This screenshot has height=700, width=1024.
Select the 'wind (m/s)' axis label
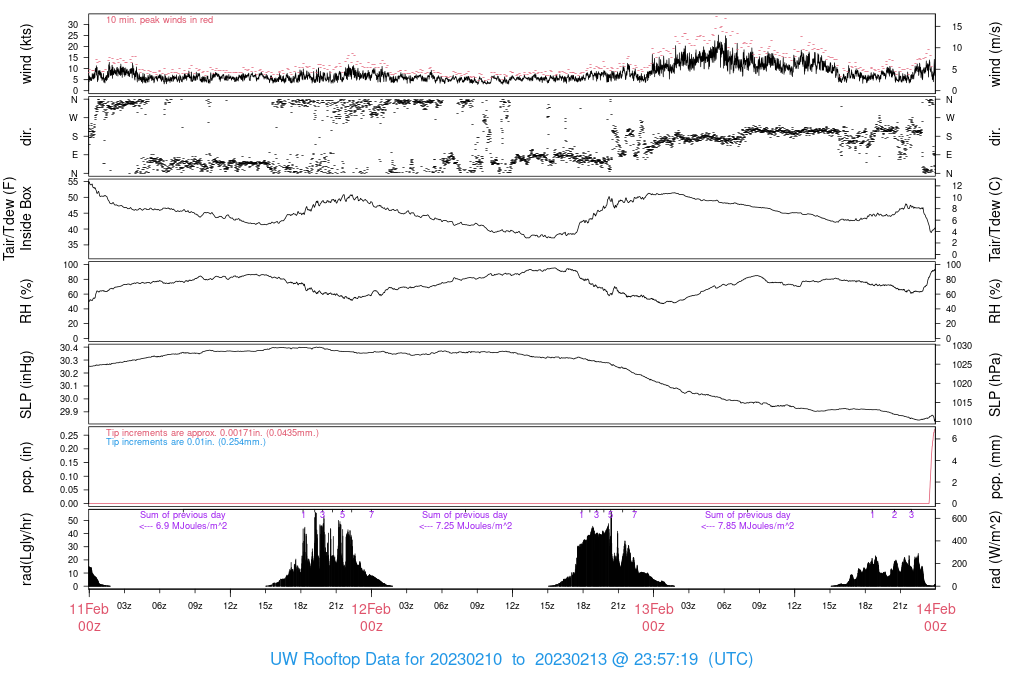click(x=995, y=54)
